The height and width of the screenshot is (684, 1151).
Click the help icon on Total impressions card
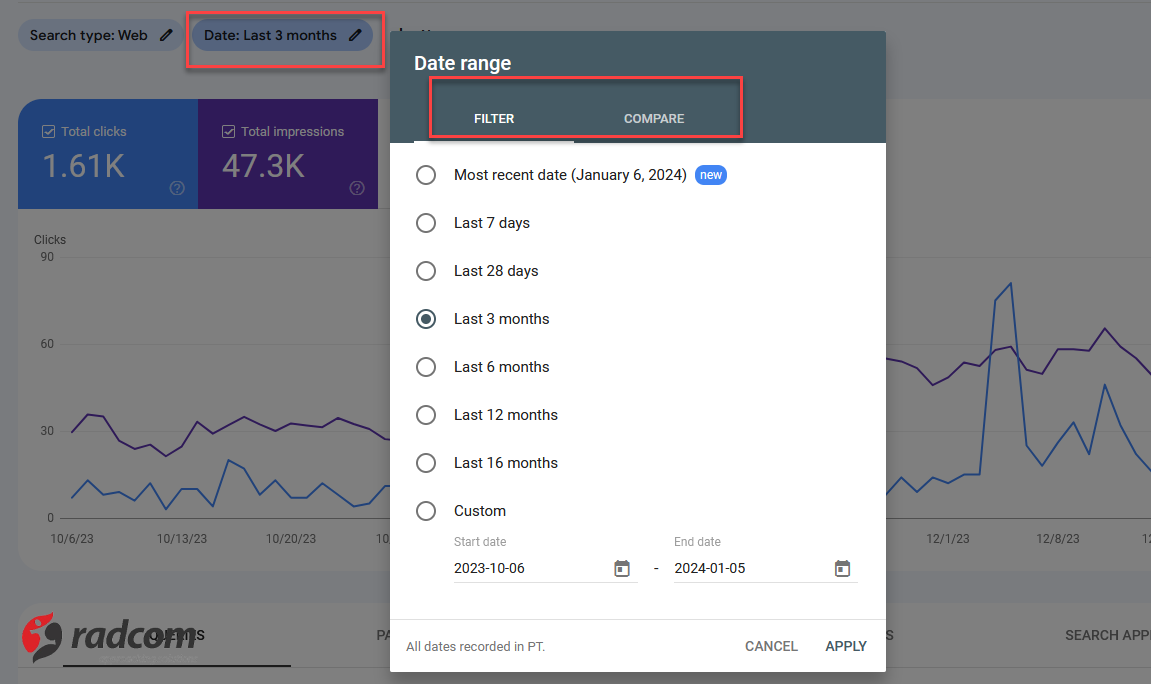click(357, 188)
